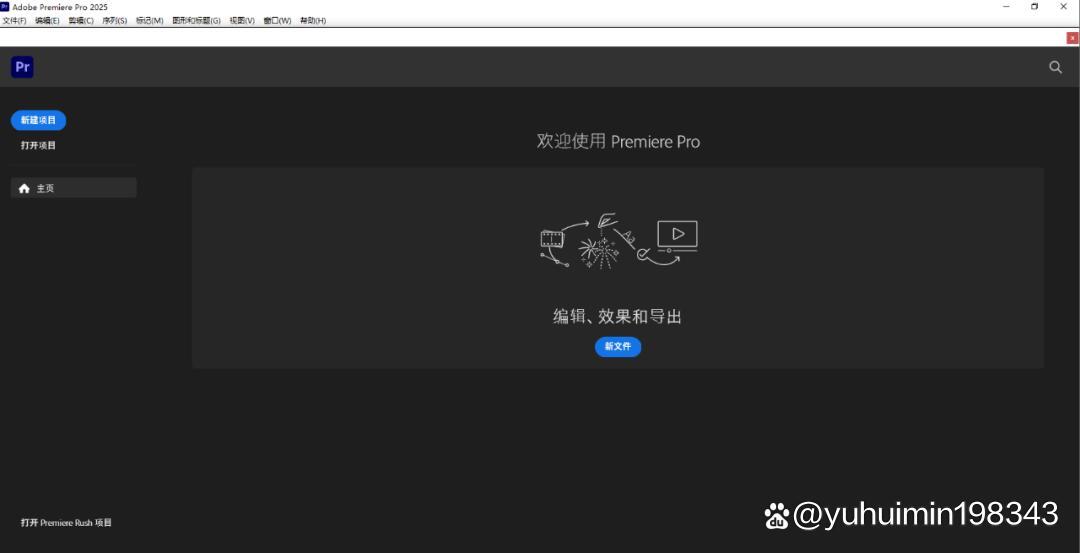This screenshot has width=1080, height=553.
Task: Open the 视图(V) menu
Action: (242, 21)
